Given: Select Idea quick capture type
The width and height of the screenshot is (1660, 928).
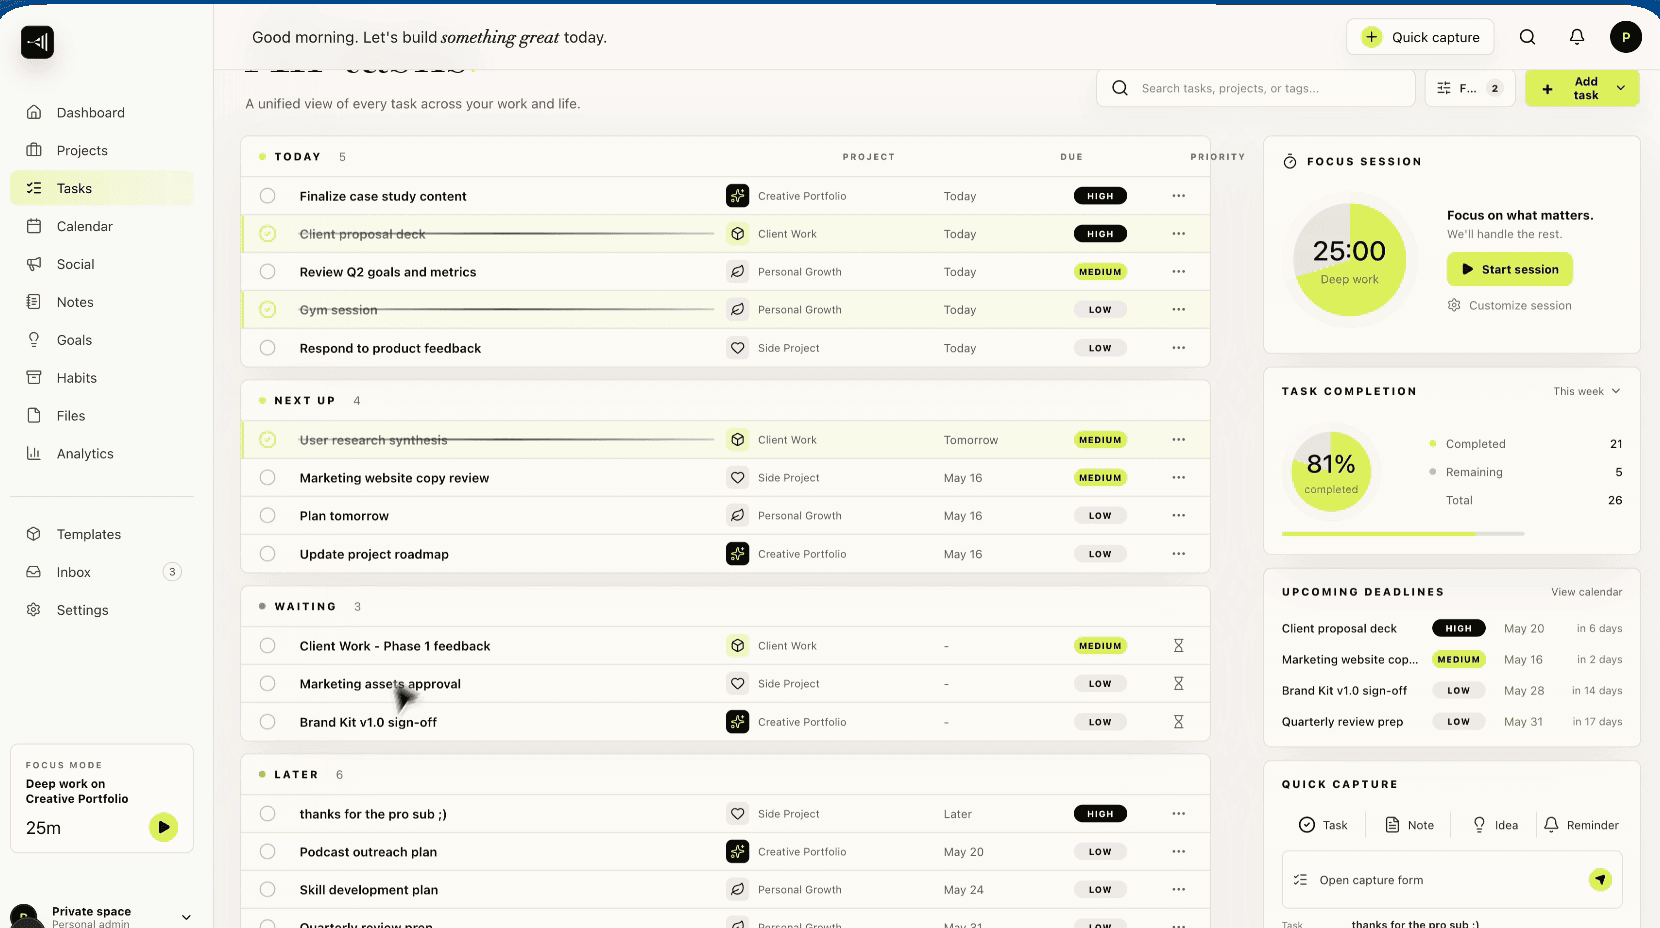Looking at the screenshot, I should [1495, 825].
